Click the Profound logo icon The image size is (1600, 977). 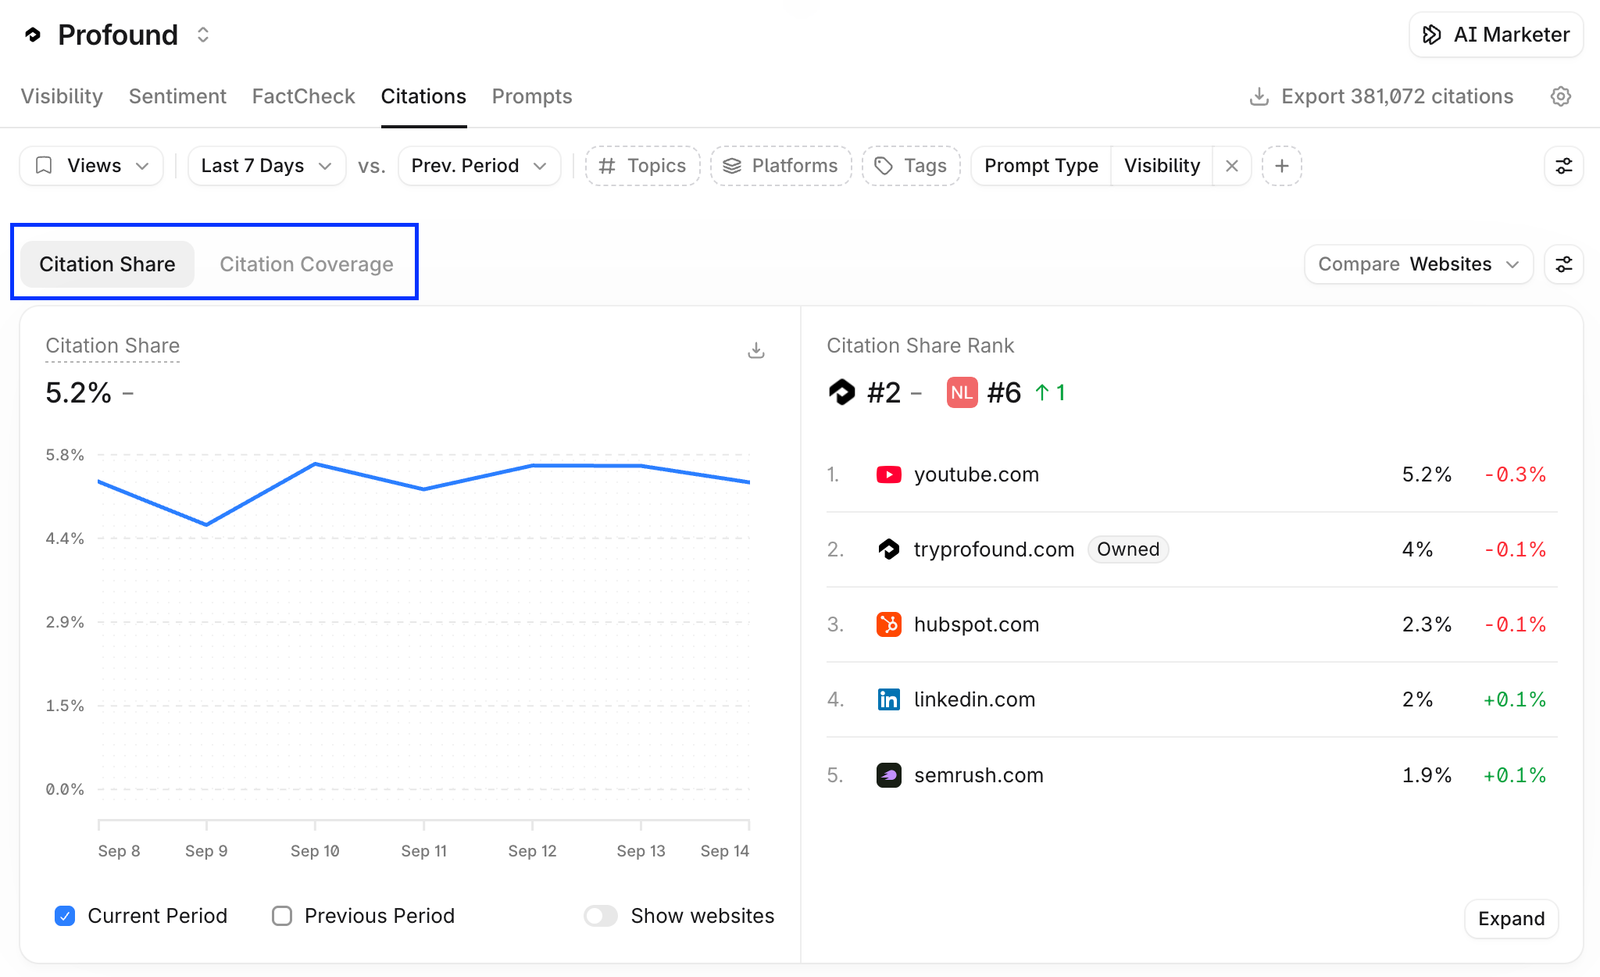click(x=33, y=35)
